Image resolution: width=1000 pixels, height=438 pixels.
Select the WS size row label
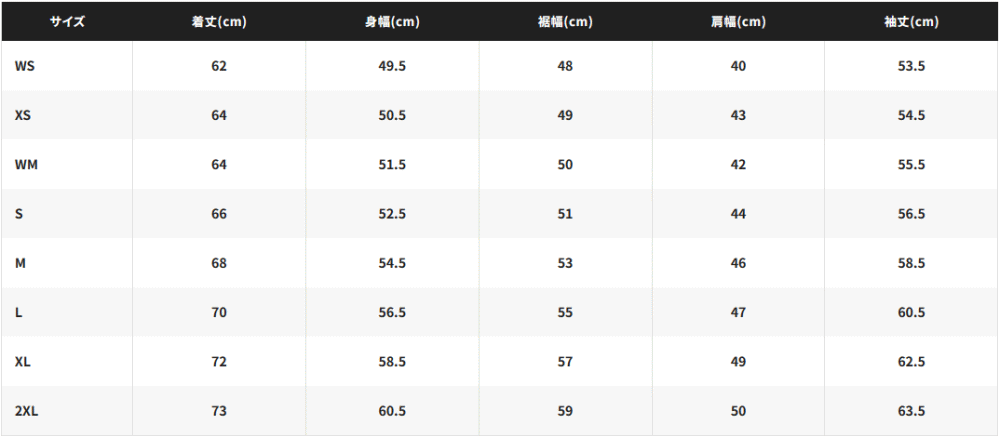pos(24,66)
